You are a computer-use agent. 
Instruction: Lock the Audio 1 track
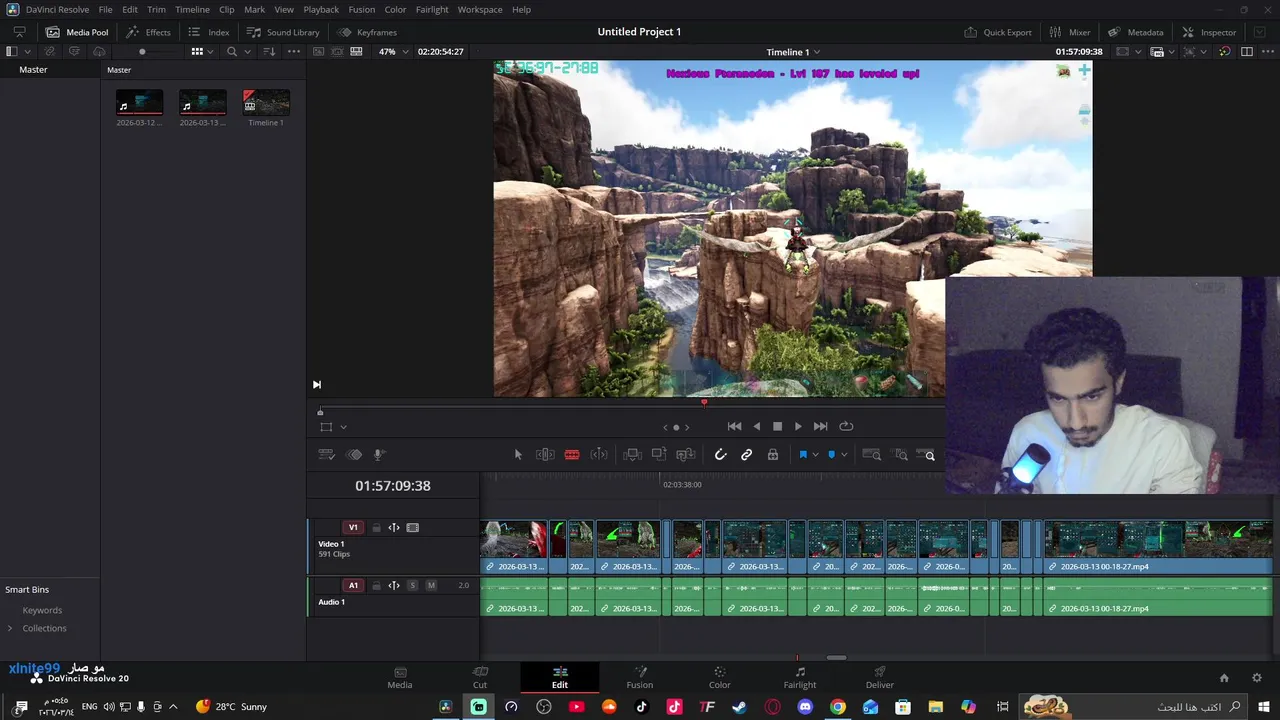tap(376, 585)
